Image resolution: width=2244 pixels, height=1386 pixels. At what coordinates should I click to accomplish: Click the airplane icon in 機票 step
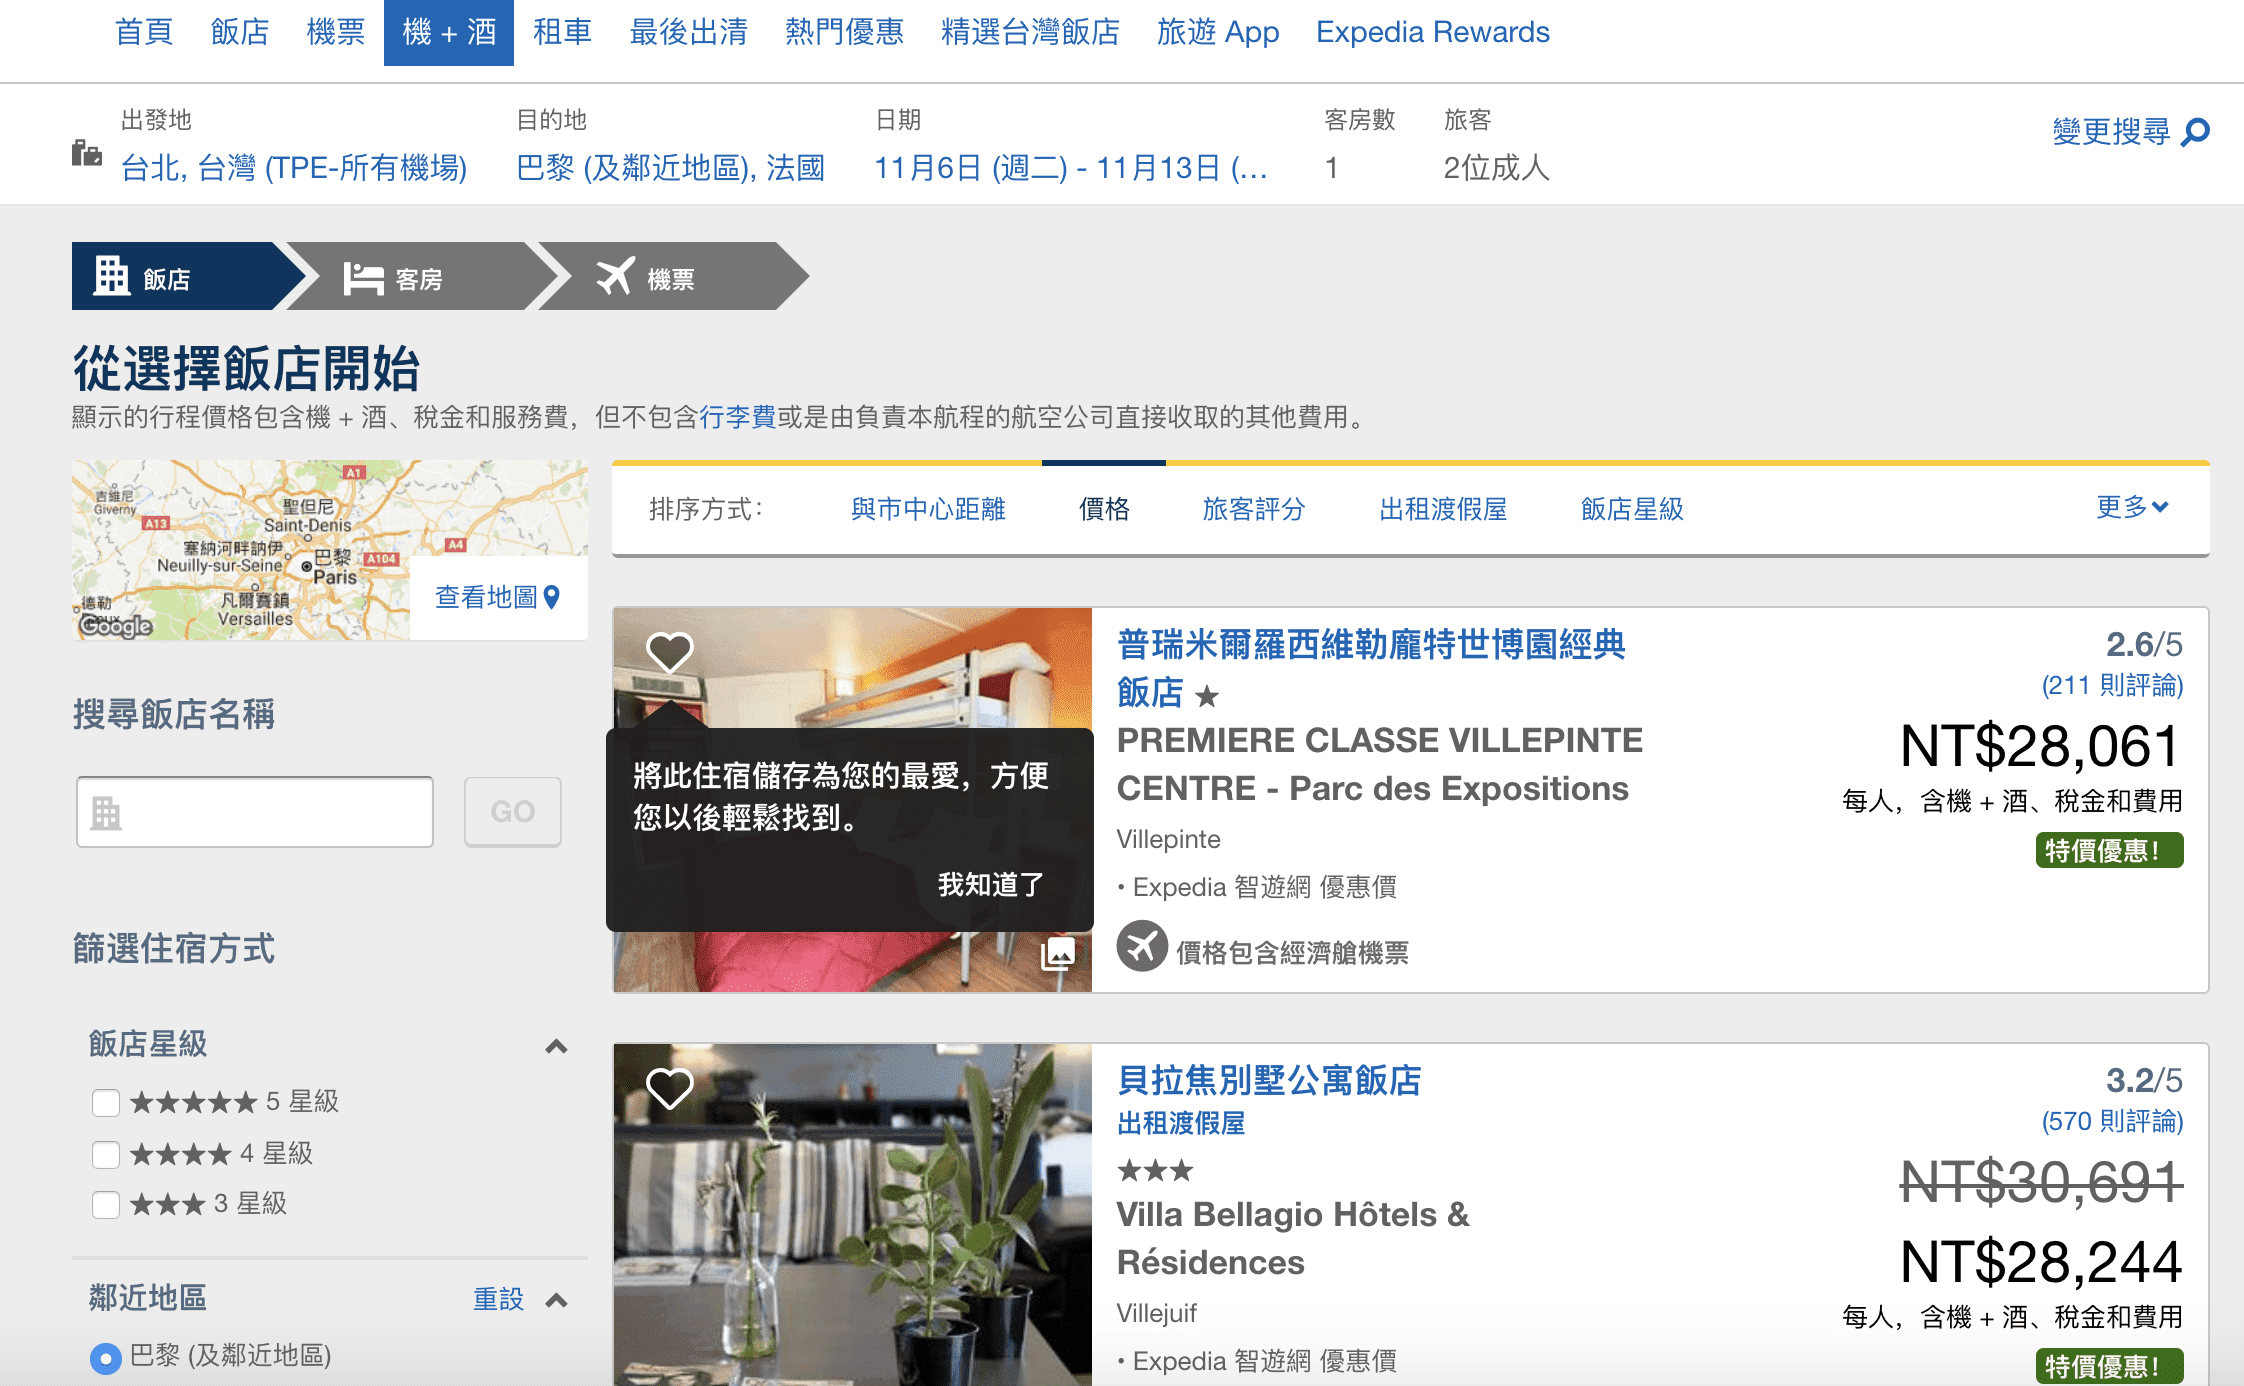pos(615,276)
